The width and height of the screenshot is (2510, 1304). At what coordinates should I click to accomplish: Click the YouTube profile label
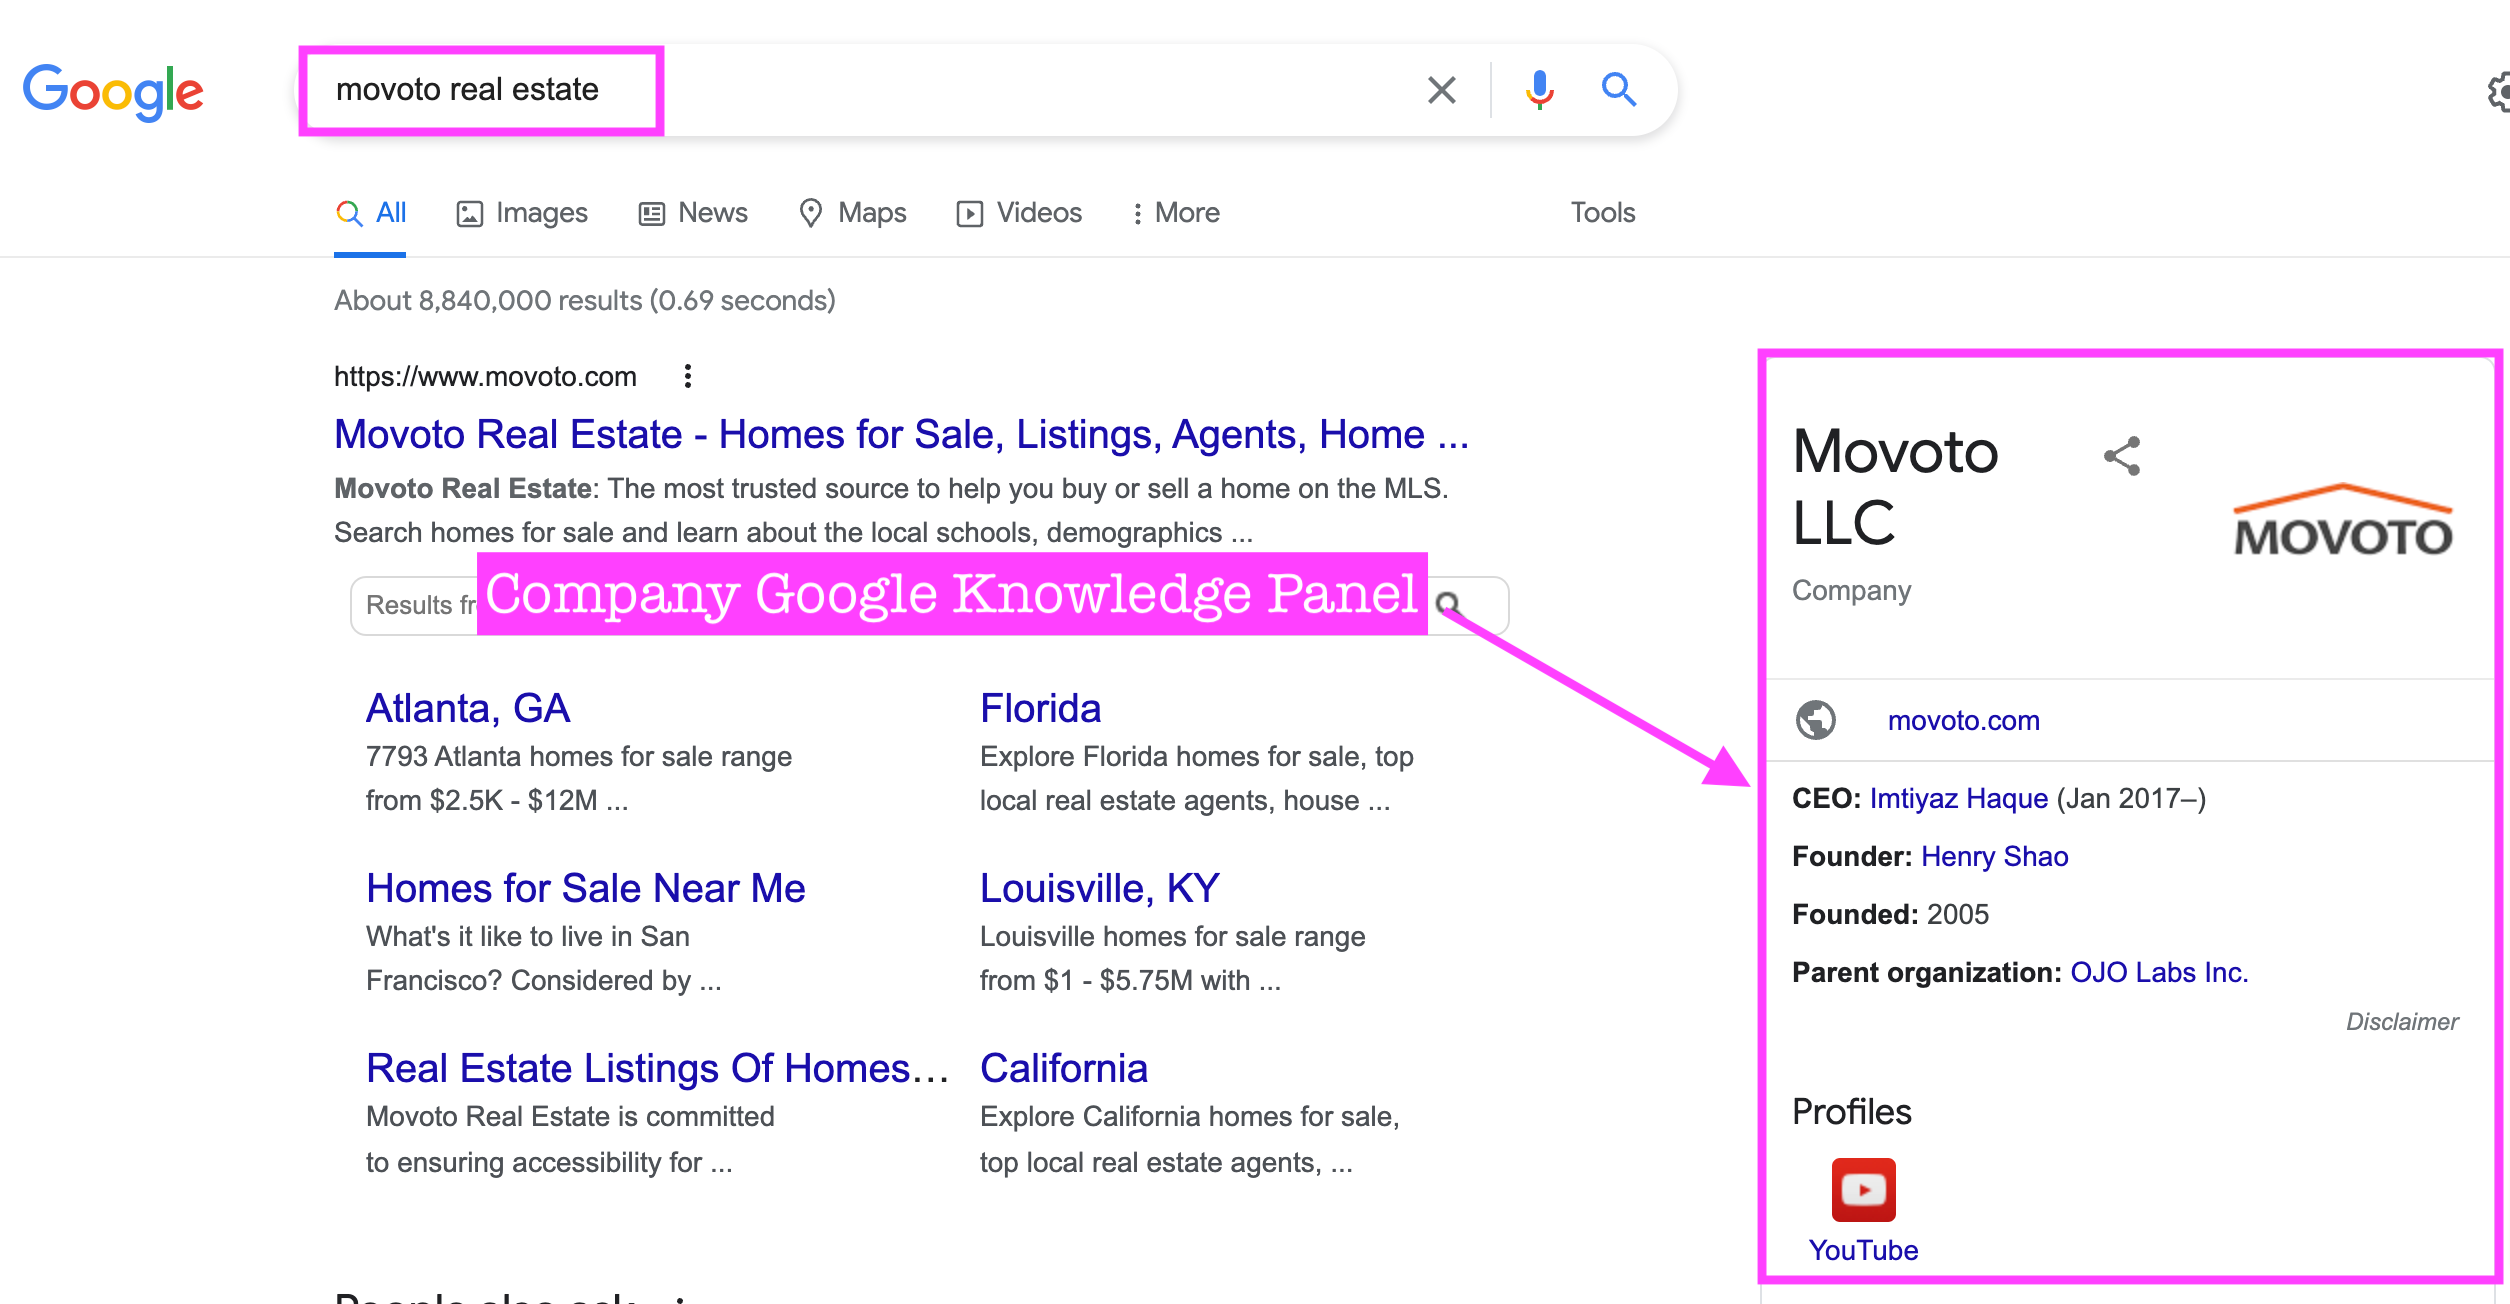click(1863, 1250)
